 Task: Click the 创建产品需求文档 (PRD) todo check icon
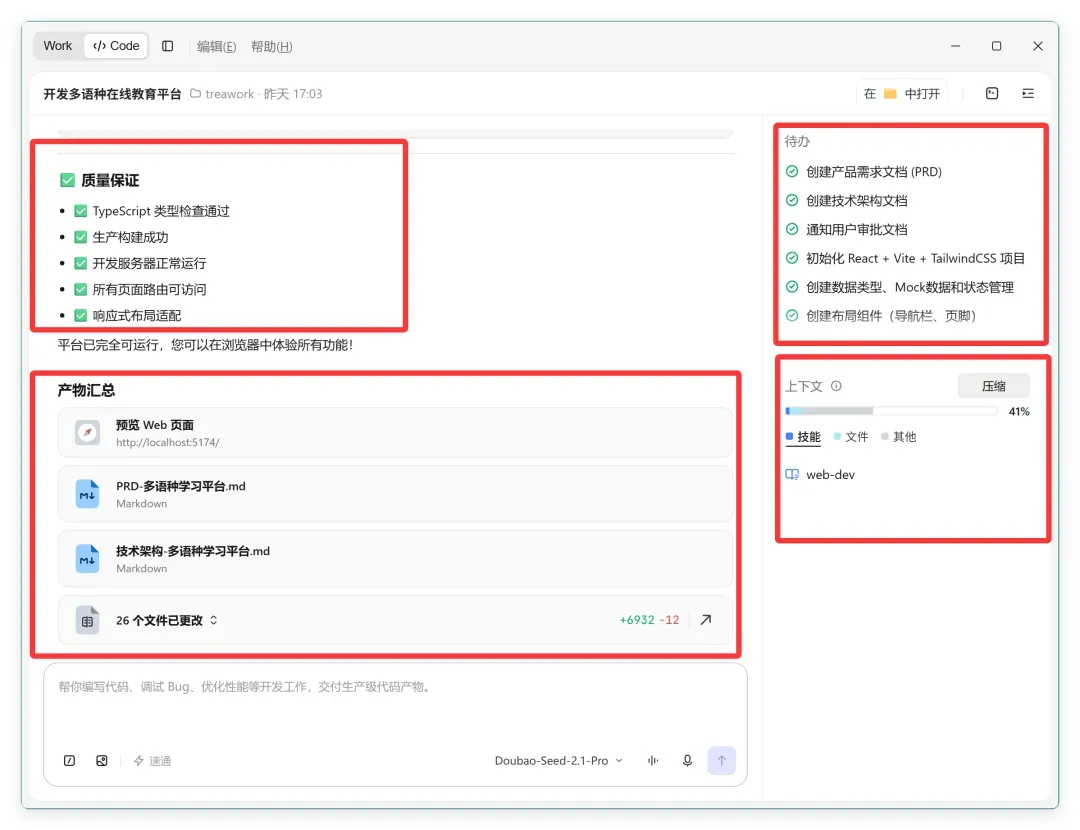point(792,172)
